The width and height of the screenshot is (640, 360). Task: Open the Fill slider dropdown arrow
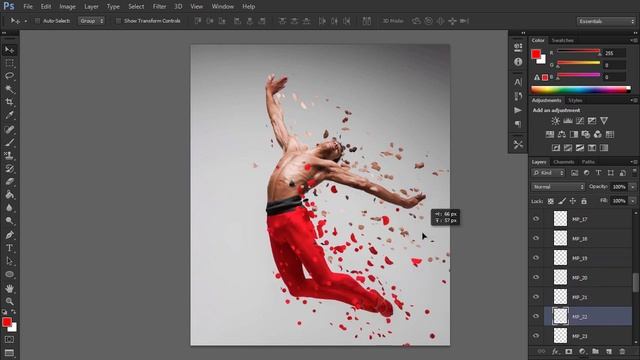pos(632,201)
